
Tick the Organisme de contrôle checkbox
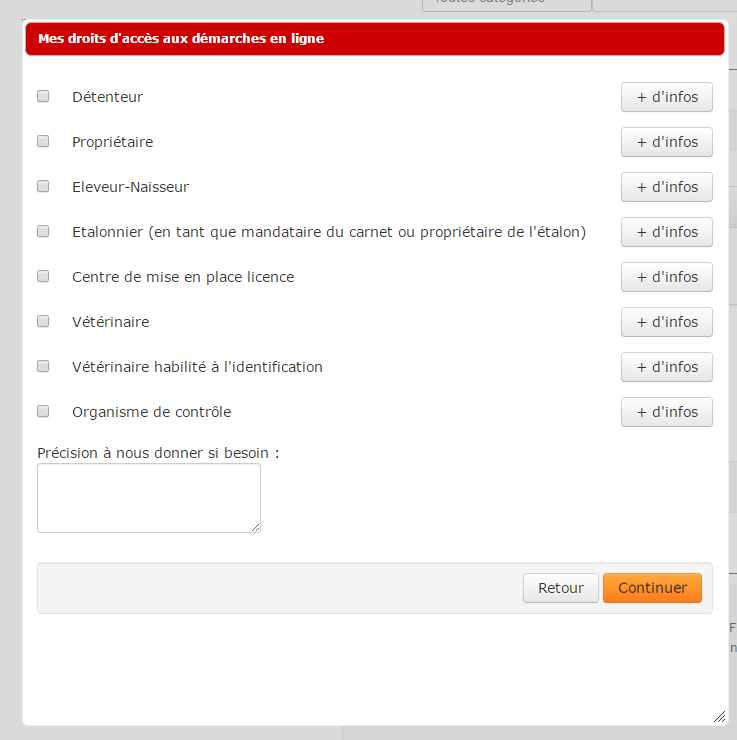pos(43,411)
